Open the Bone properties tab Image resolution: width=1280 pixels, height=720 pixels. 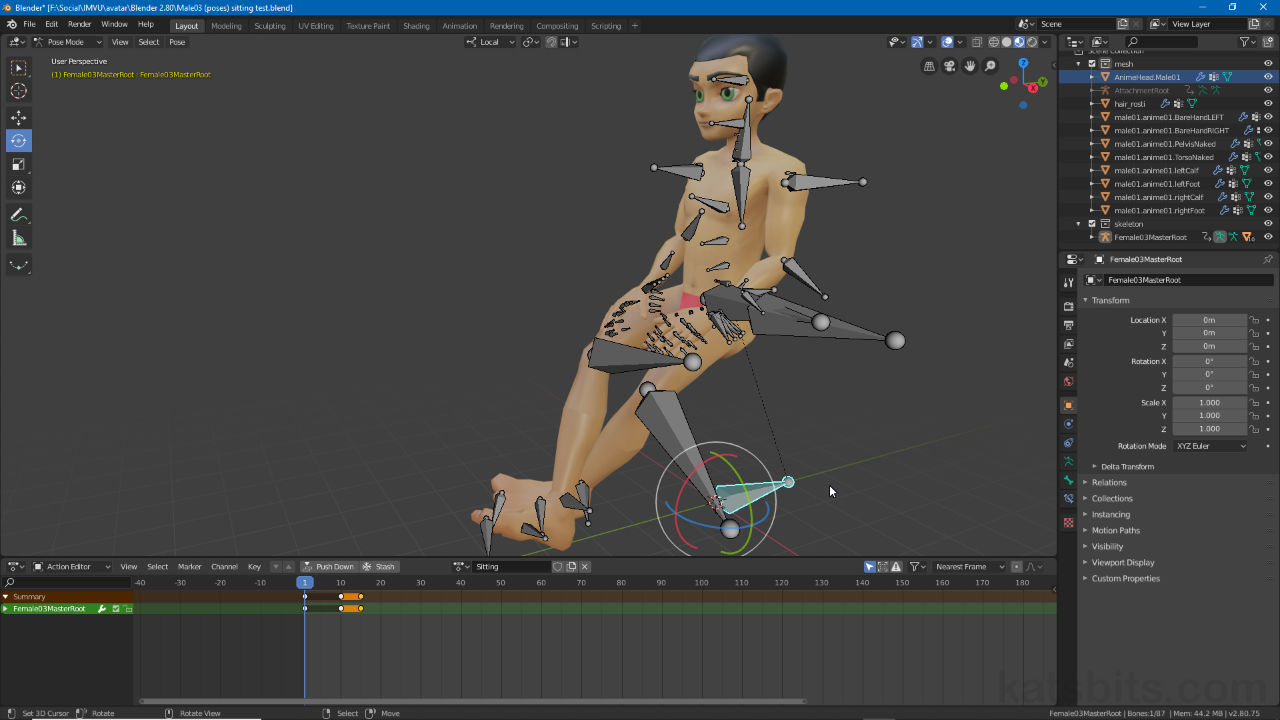(x=1068, y=481)
